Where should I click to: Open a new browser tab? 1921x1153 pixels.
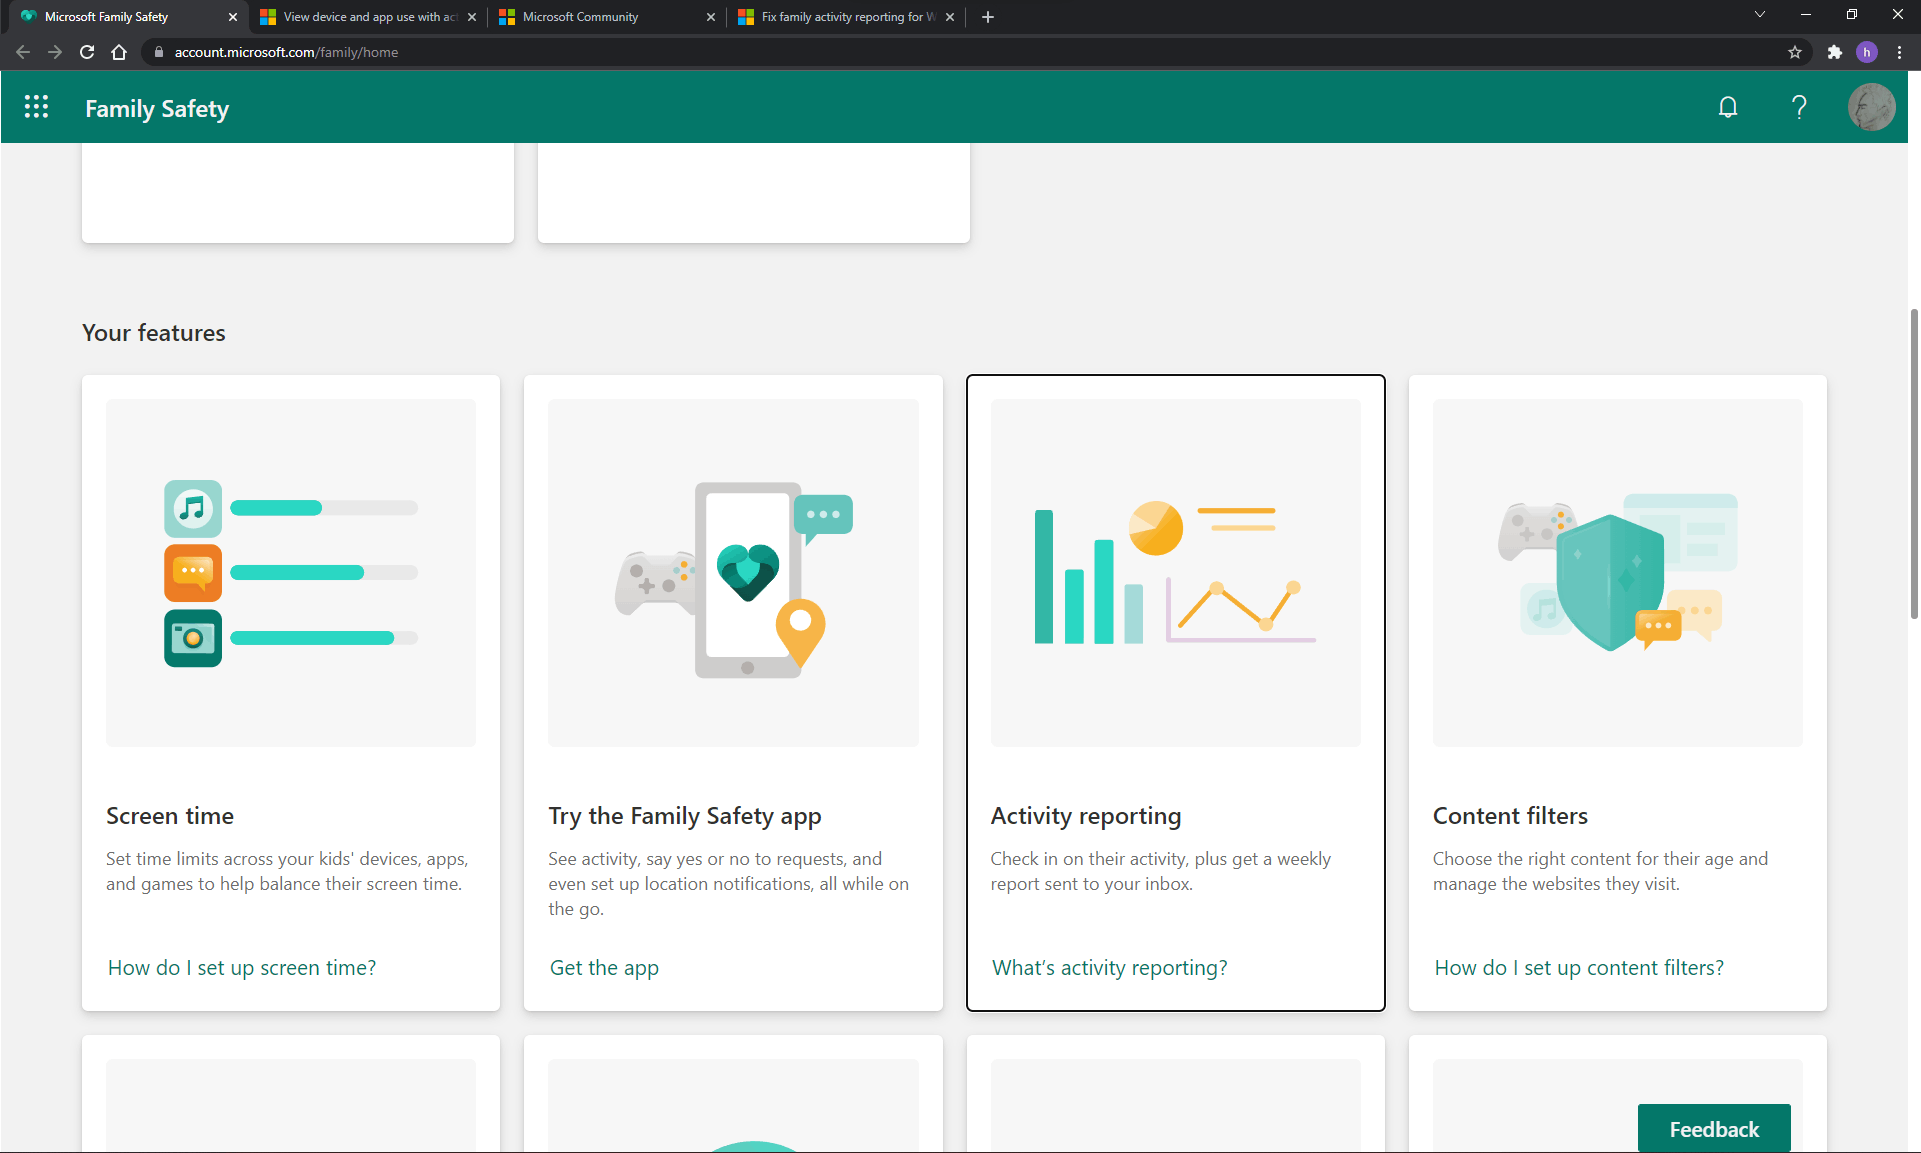coord(988,17)
